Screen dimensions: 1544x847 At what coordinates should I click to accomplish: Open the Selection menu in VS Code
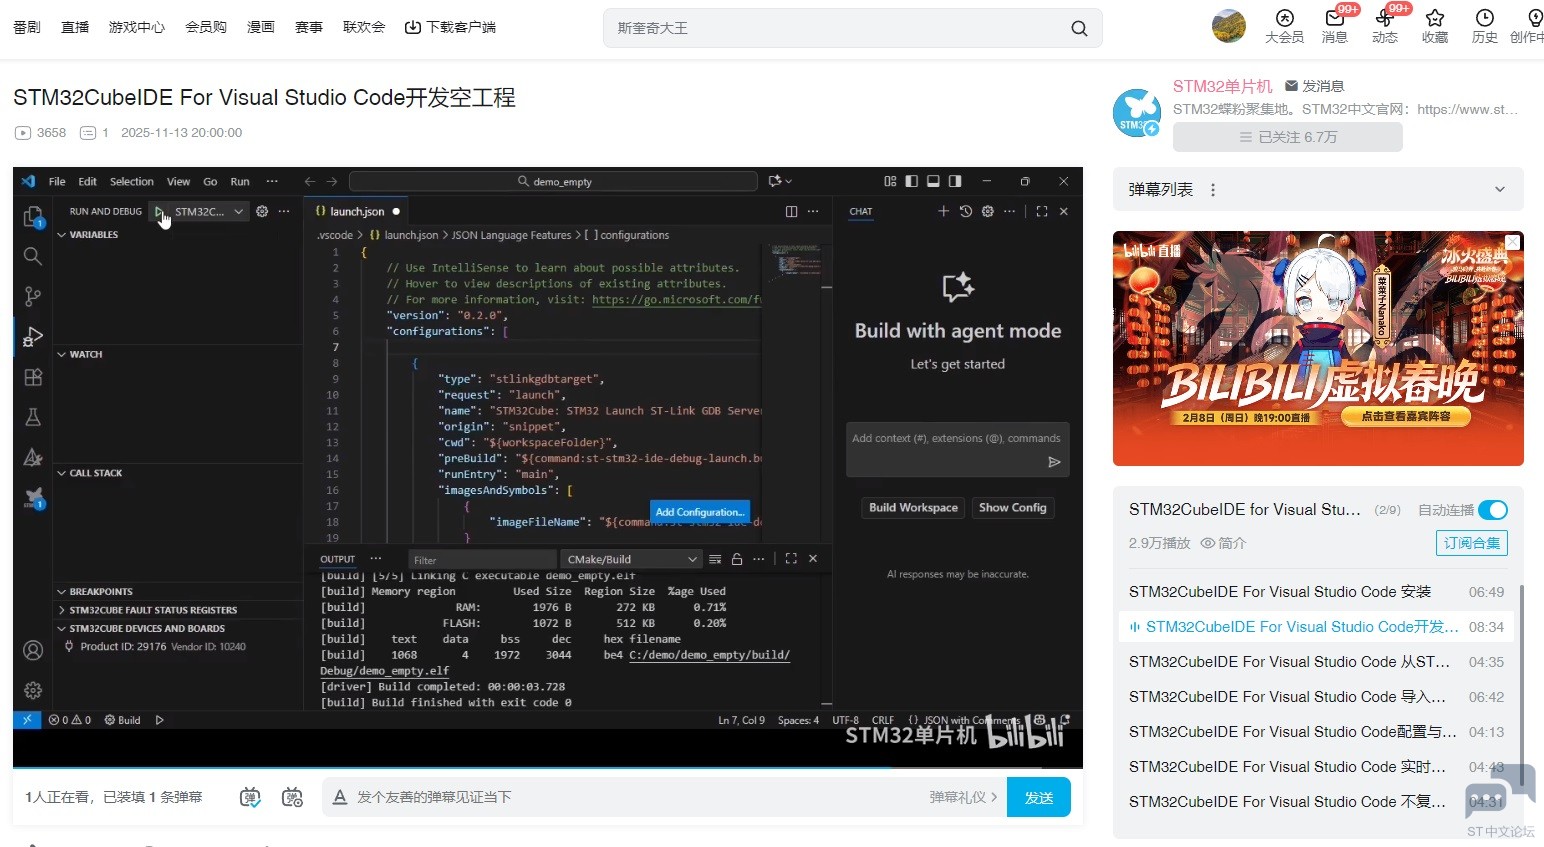pos(132,181)
